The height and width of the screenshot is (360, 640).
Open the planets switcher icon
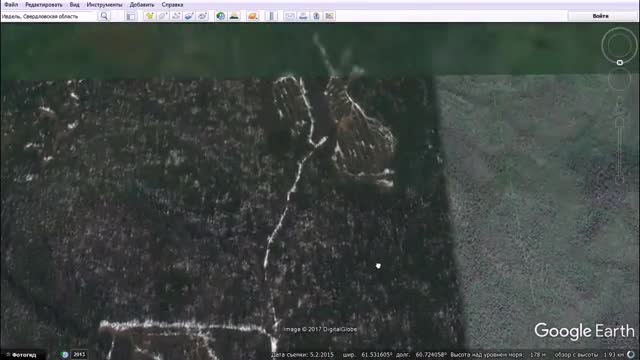253,16
